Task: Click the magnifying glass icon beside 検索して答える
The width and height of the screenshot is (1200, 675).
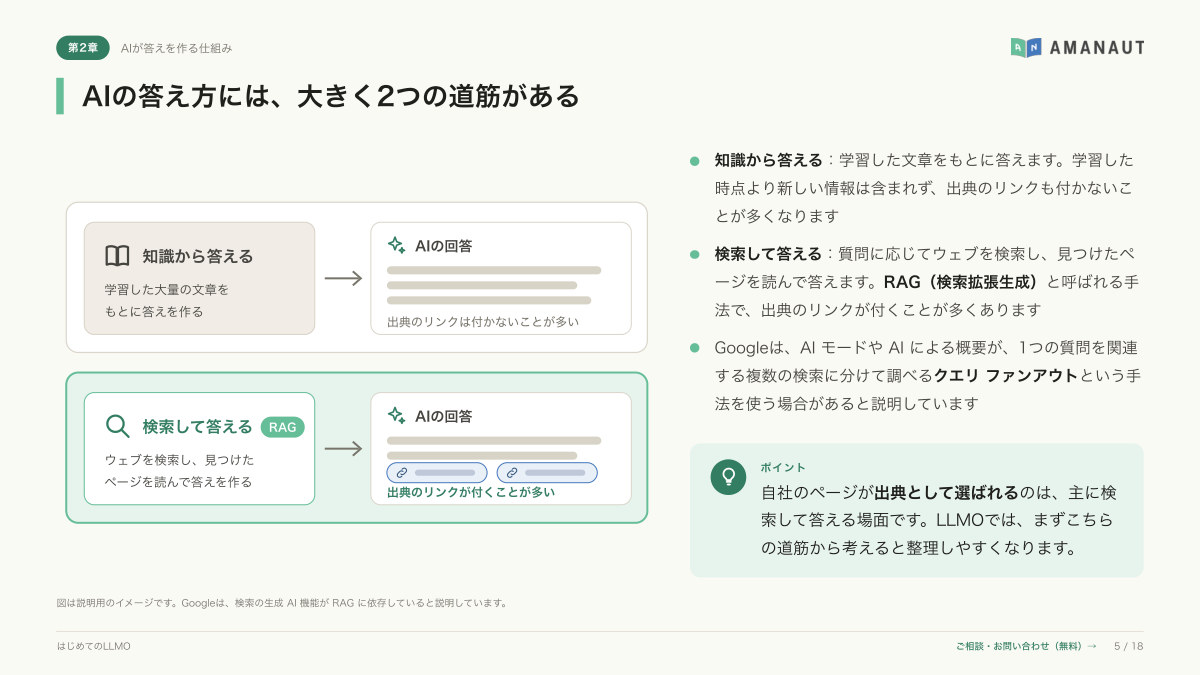Action: 117,427
